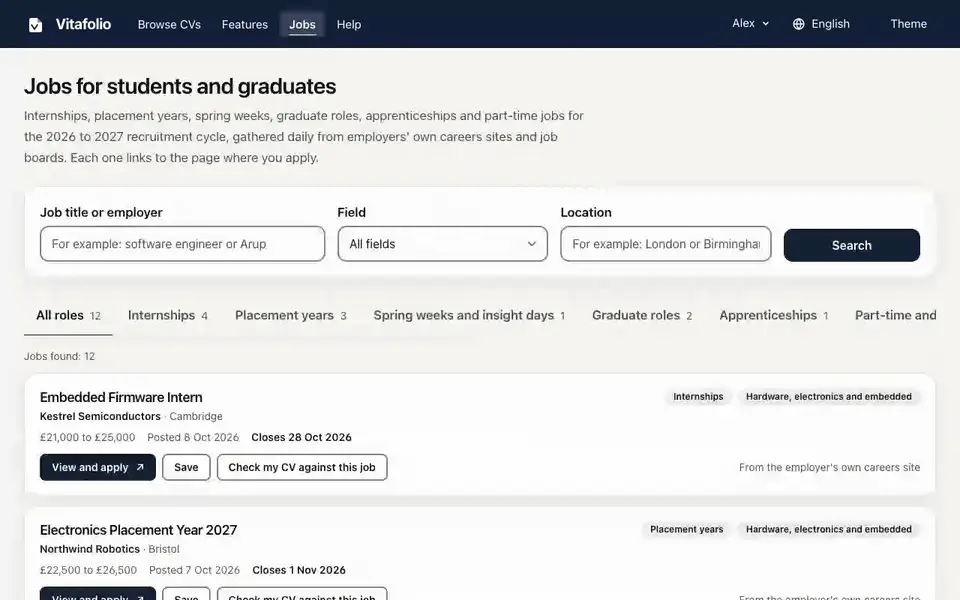Image resolution: width=960 pixels, height=600 pixels.
Task: Click the Theme button
Action: pyautogui.click(x=908, y=24)
